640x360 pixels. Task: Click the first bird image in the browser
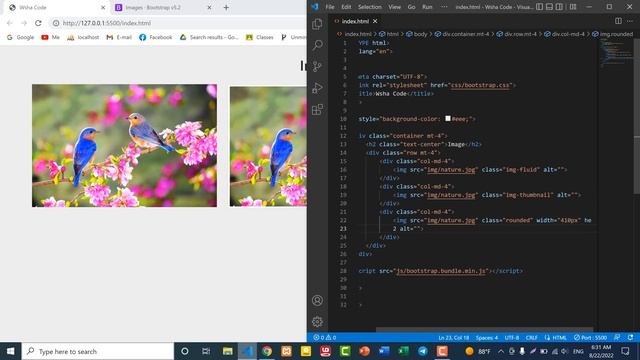[x=124, y=145]
